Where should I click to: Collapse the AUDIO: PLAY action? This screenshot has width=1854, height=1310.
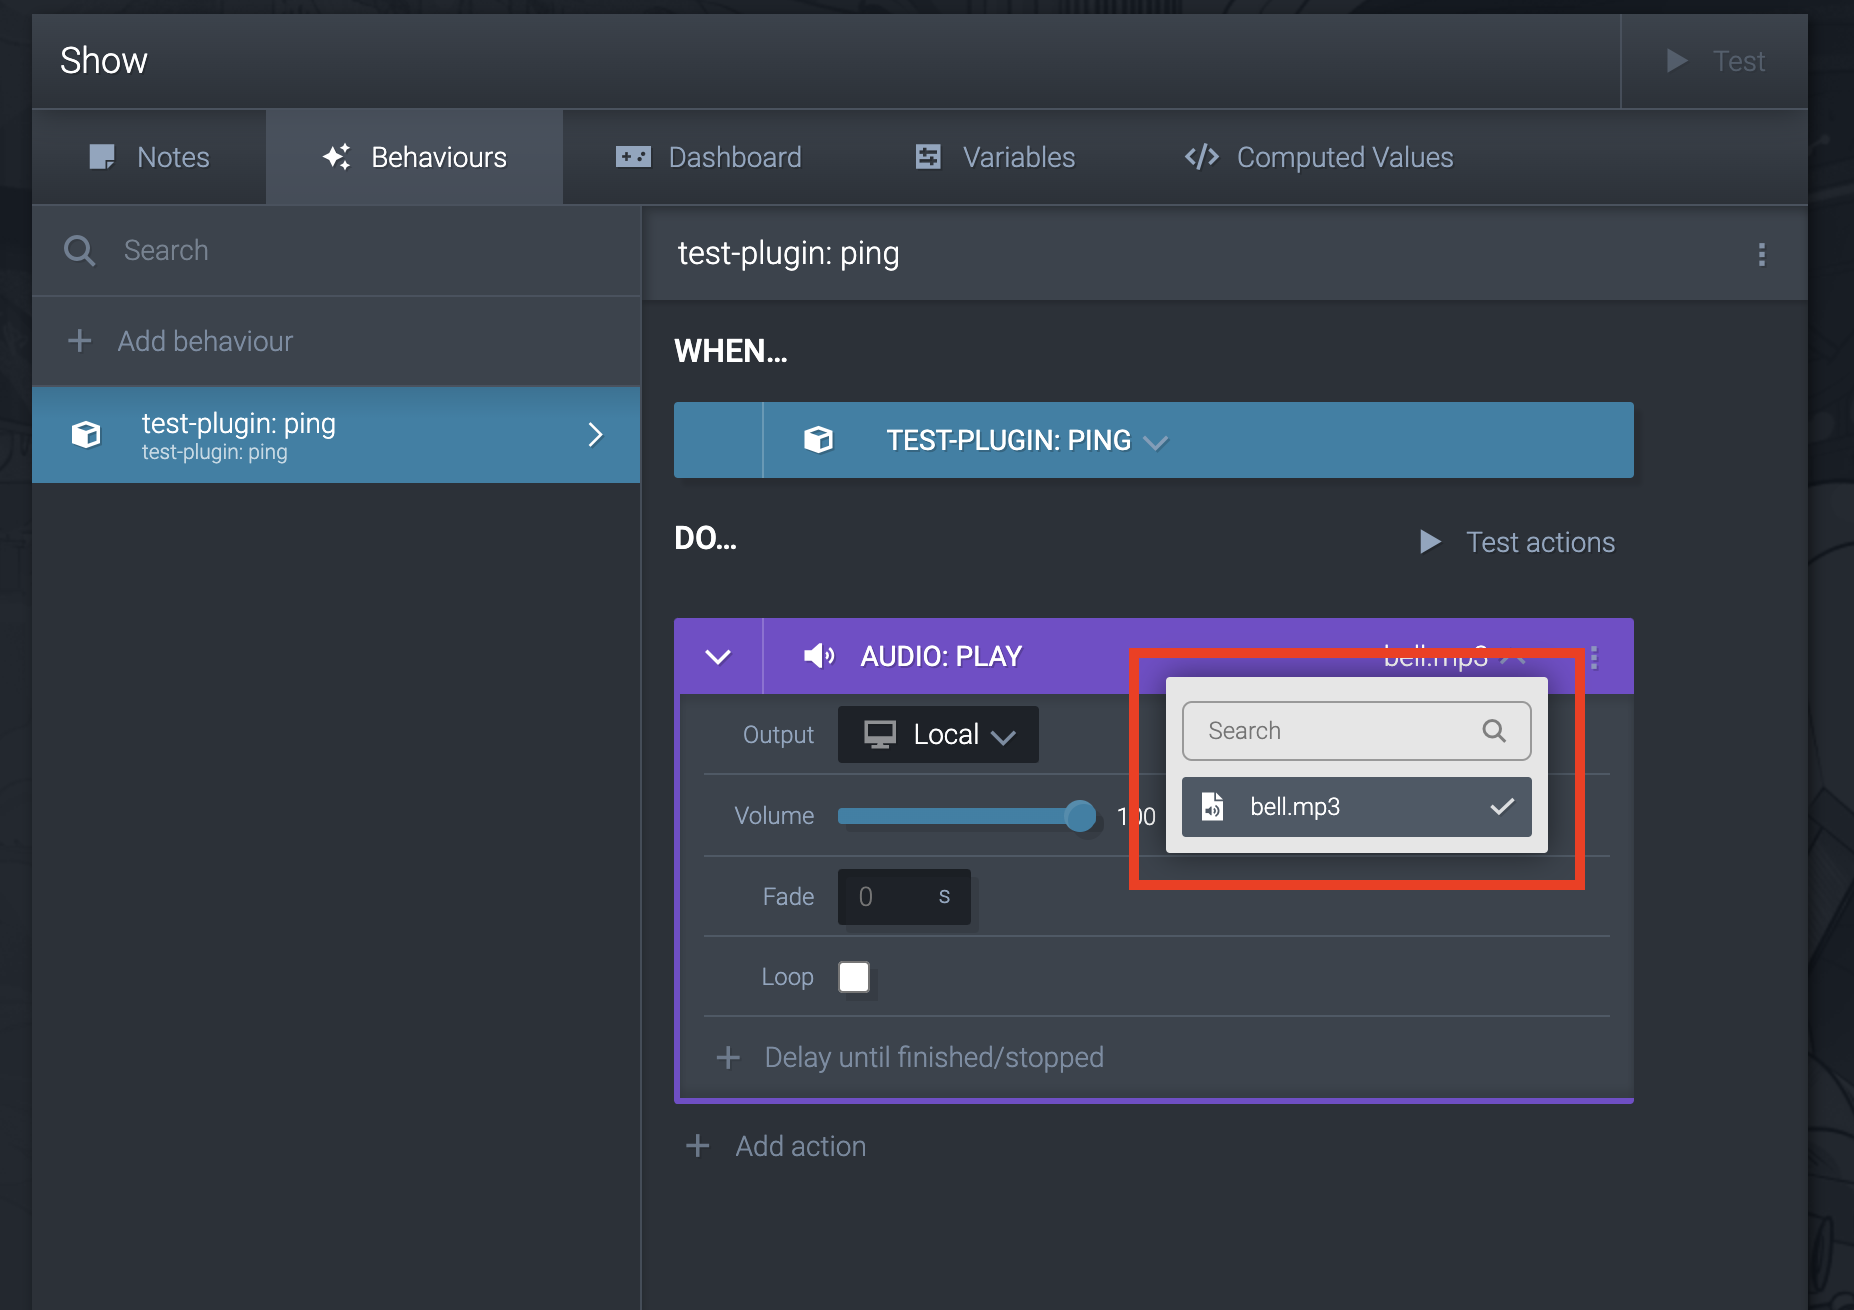click(x=718, y=657)
